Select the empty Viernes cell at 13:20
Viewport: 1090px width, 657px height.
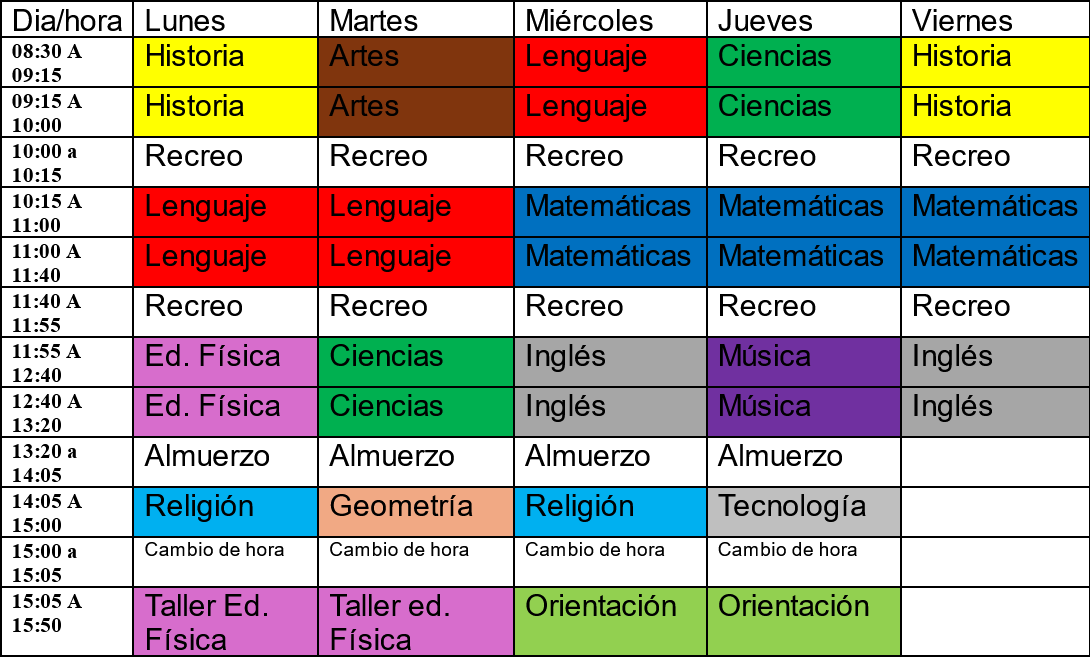[995, 462]
